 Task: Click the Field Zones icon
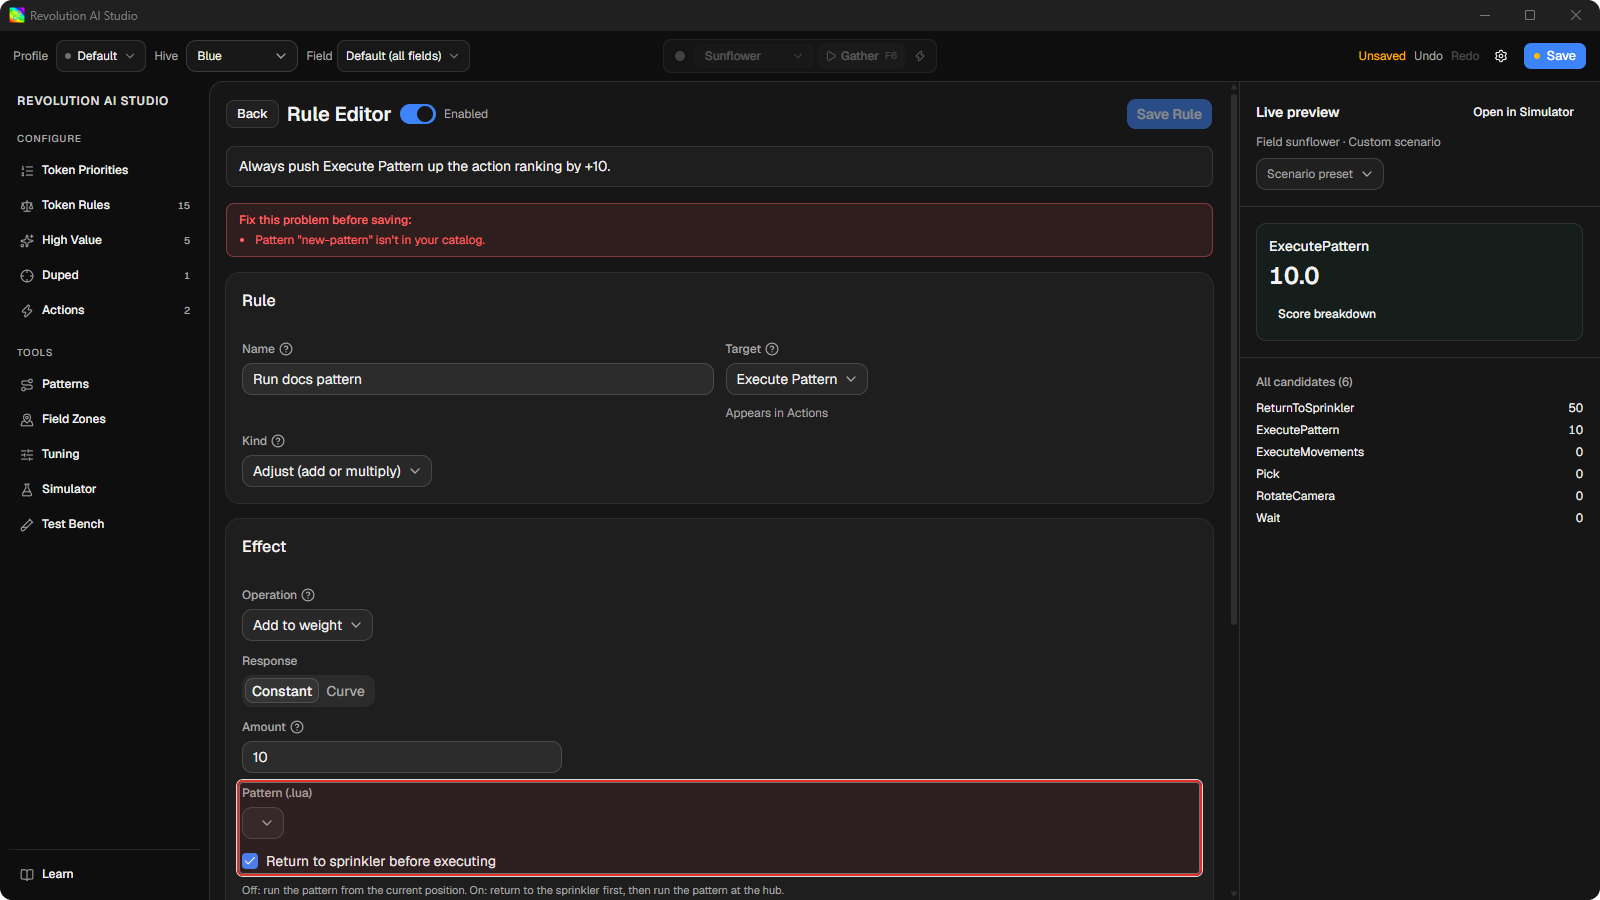point(27,419)
